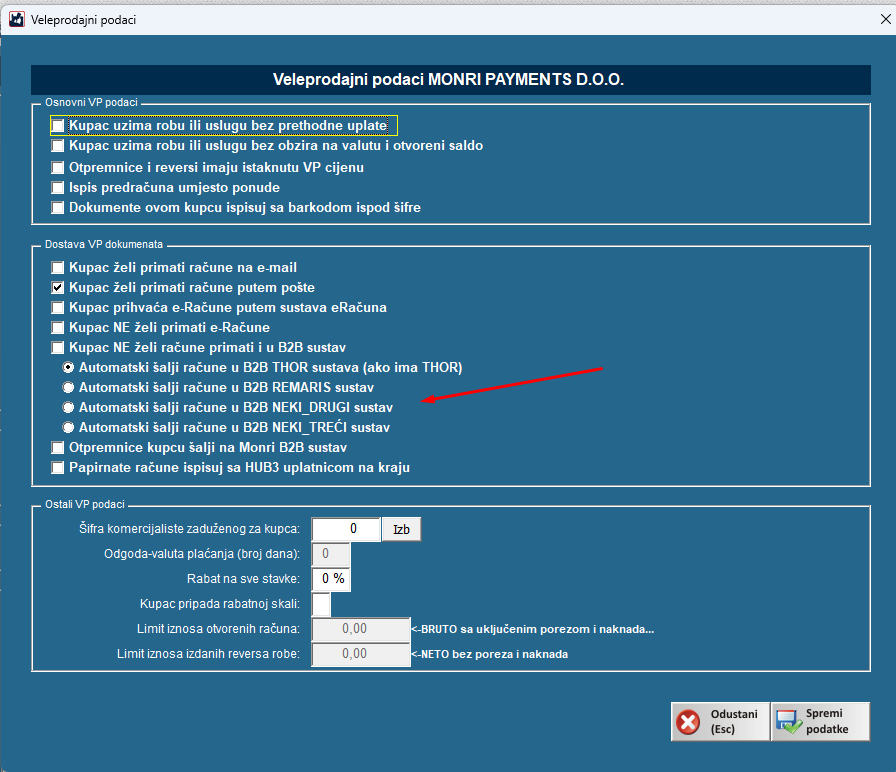Click the '<-NETO bez poreza i naknada' note
This screenshot has height=772, width=896.
(490, 654)
